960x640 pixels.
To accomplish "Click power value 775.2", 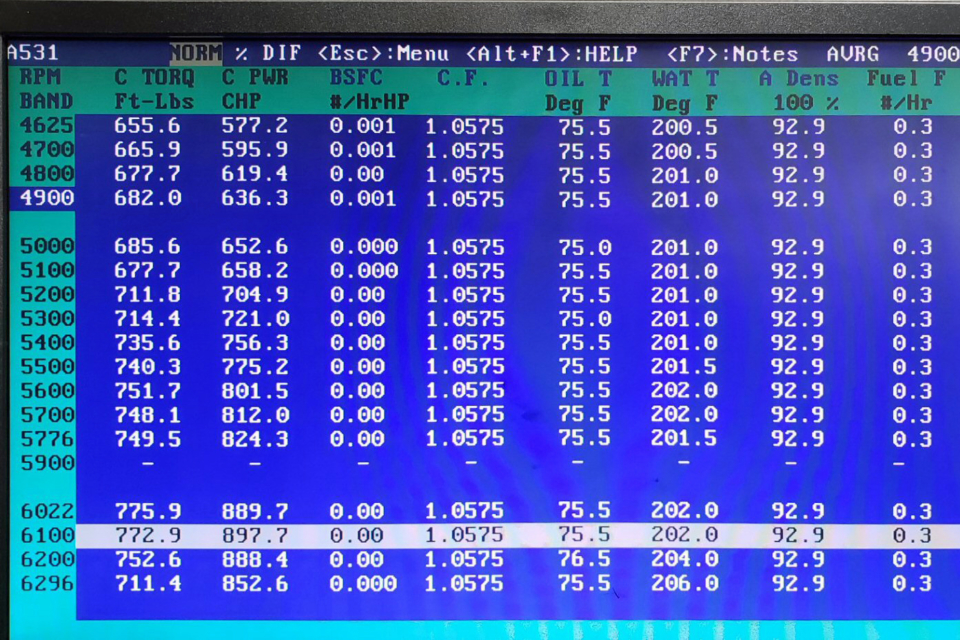I will pyautogui.click(x=255, y=367).
